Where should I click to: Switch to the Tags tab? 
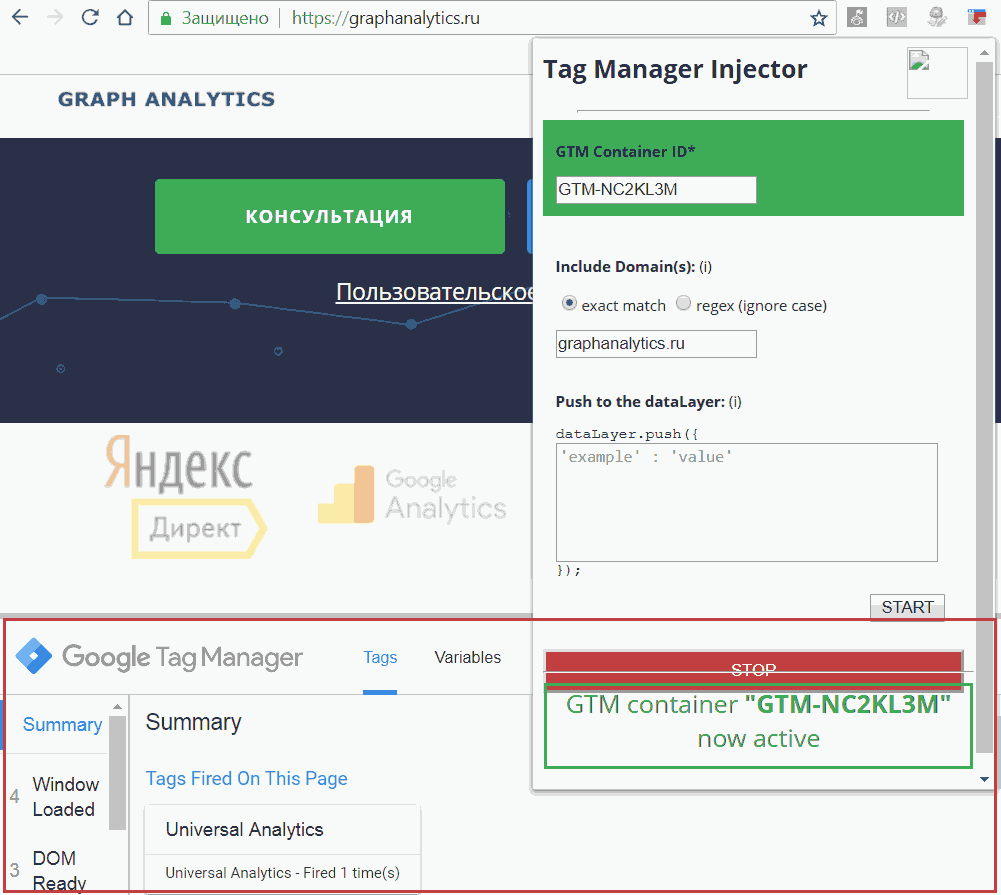(380, 658)
